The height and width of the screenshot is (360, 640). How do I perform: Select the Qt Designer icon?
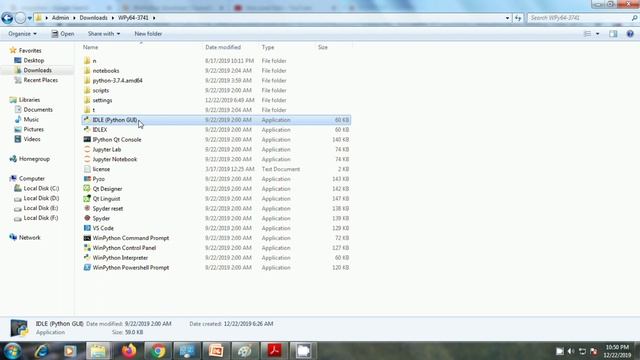click(87, 189)
